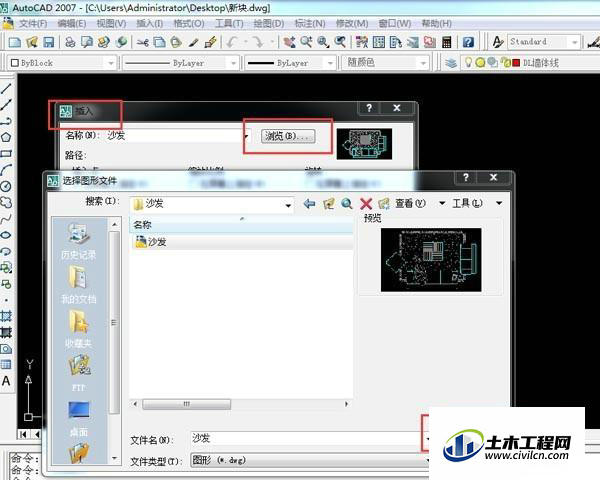Click the 预览 preview thumbnail image

tap(431, 260)
